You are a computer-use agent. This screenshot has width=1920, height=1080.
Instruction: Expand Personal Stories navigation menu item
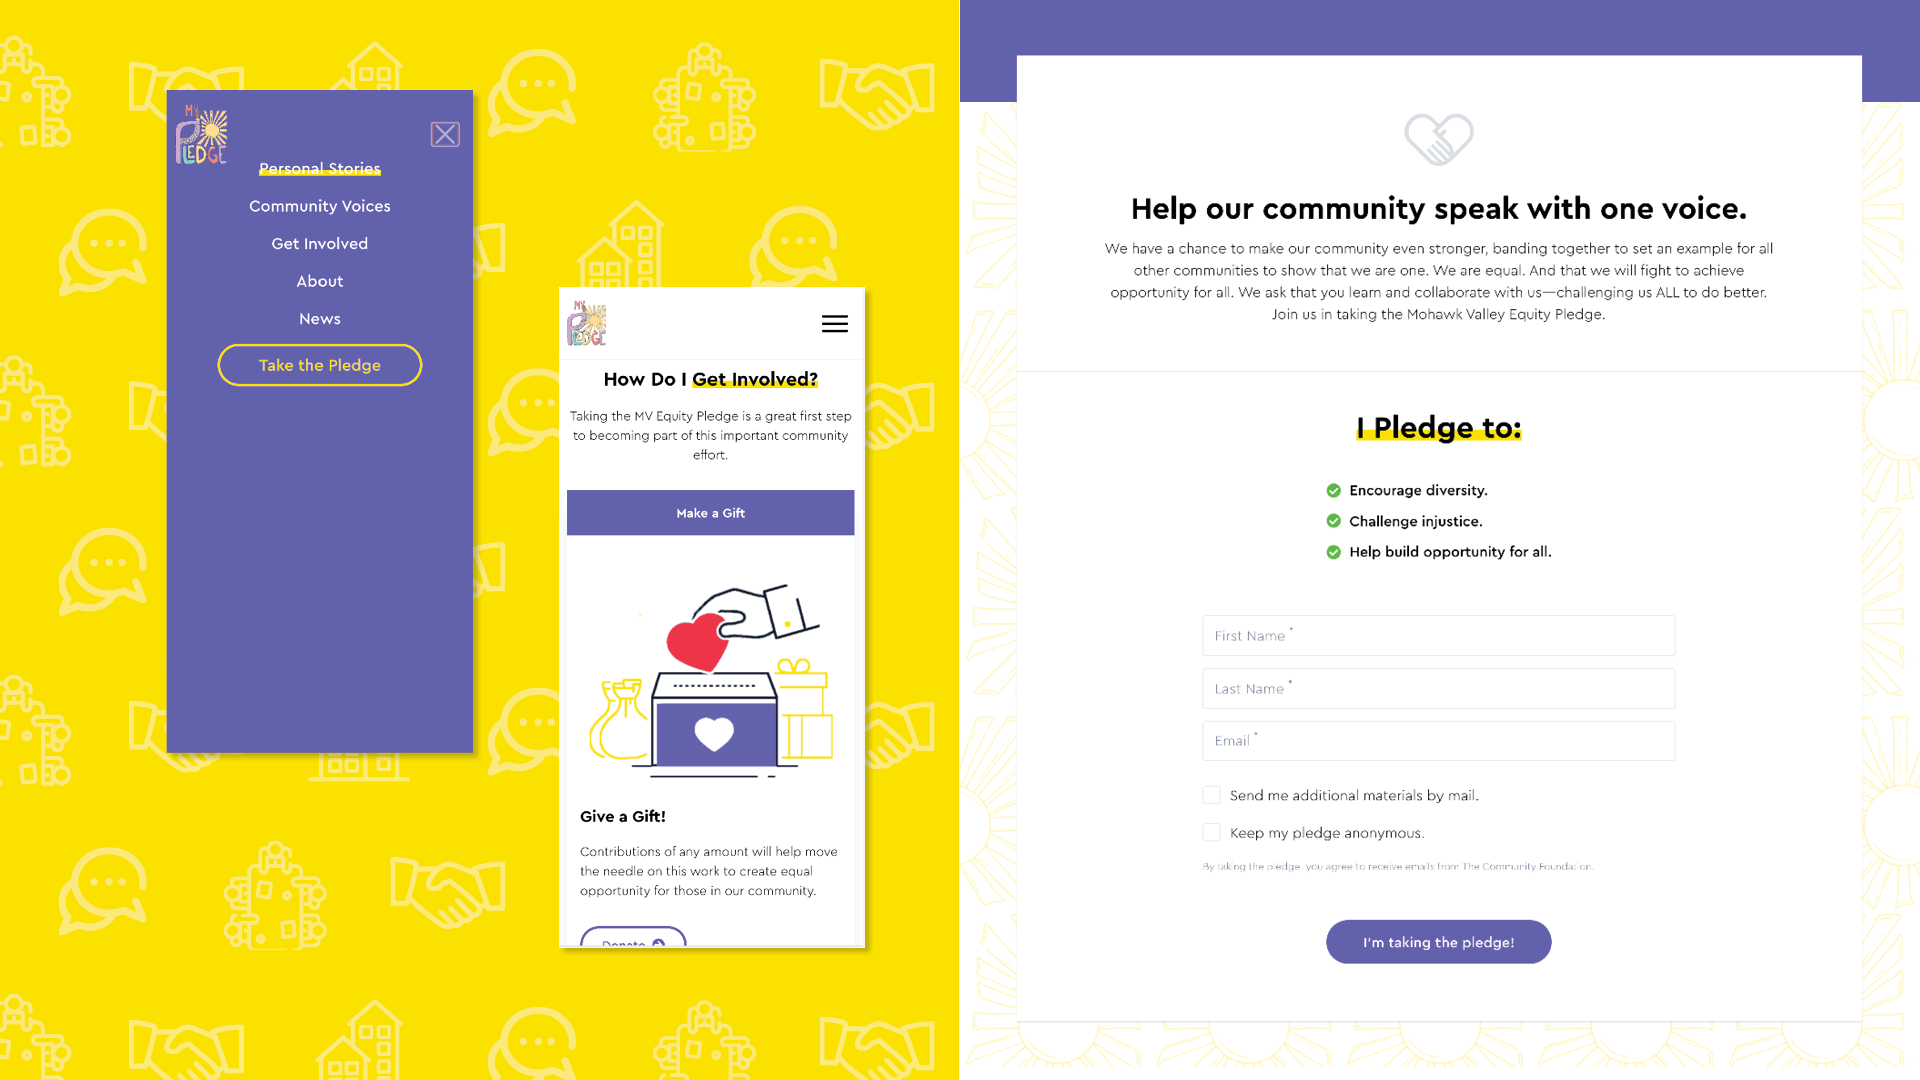pos(319,167)
